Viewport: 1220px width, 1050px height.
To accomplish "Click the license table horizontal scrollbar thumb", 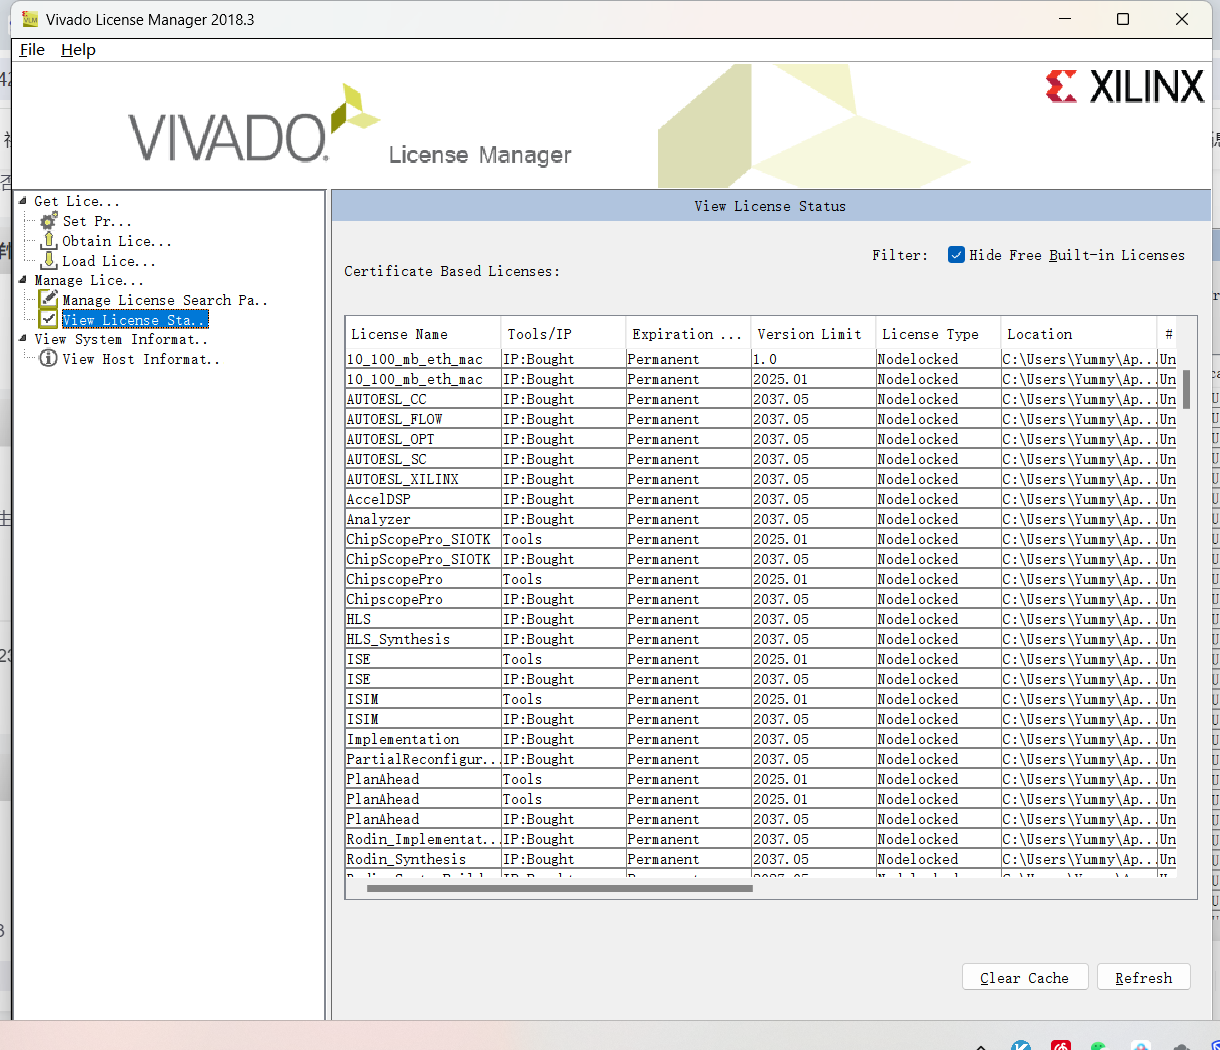I will tap(560, 888).
